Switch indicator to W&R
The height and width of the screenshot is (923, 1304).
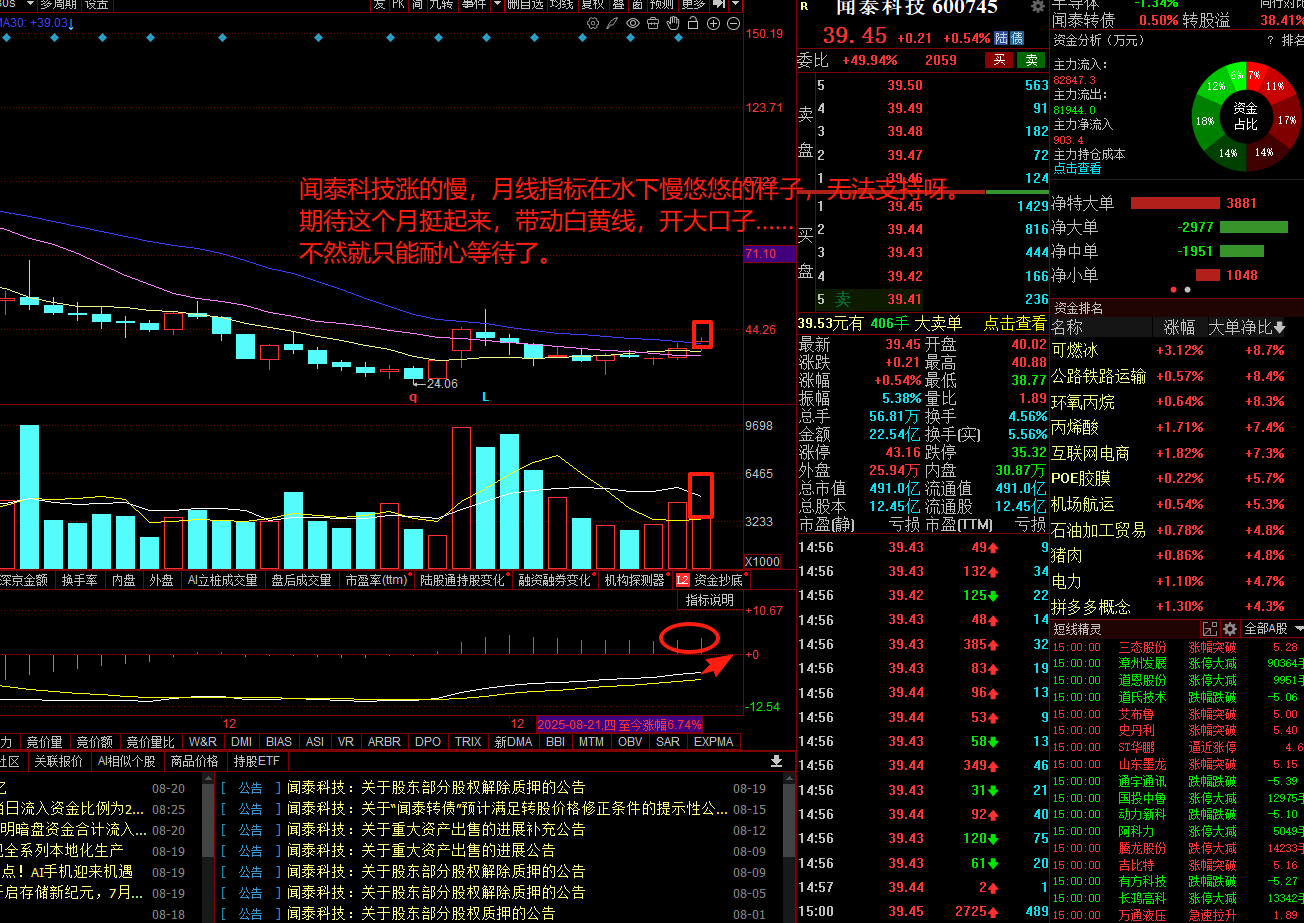tap(202, 742)
